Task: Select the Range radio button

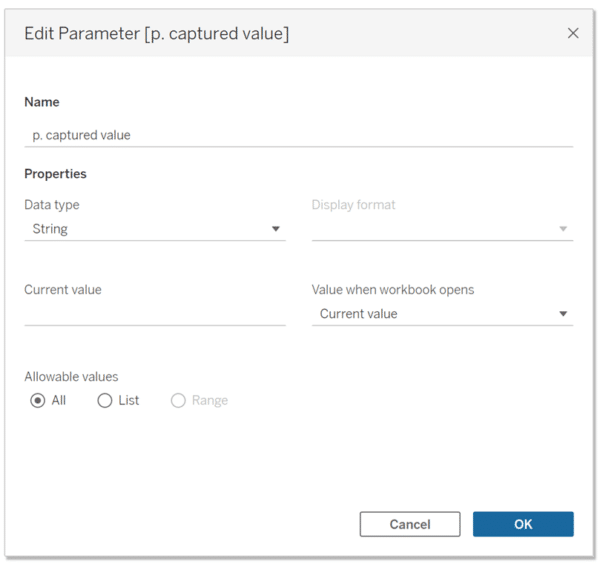Action: (x=178, y=400)
